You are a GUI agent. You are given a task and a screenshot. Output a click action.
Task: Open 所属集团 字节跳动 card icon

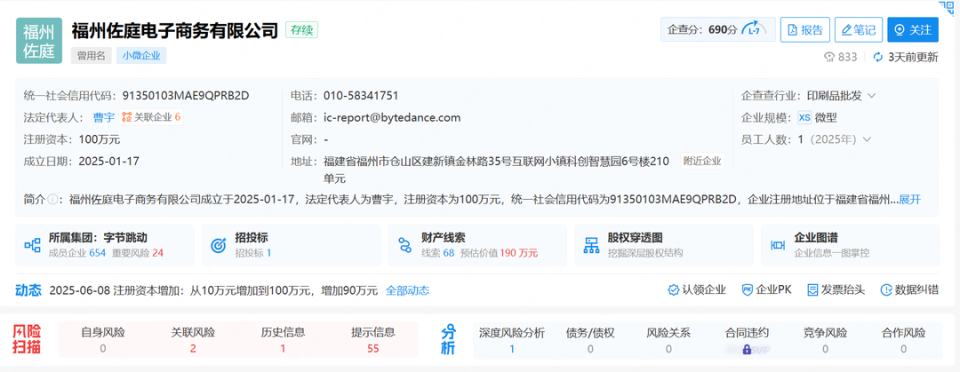32,245
